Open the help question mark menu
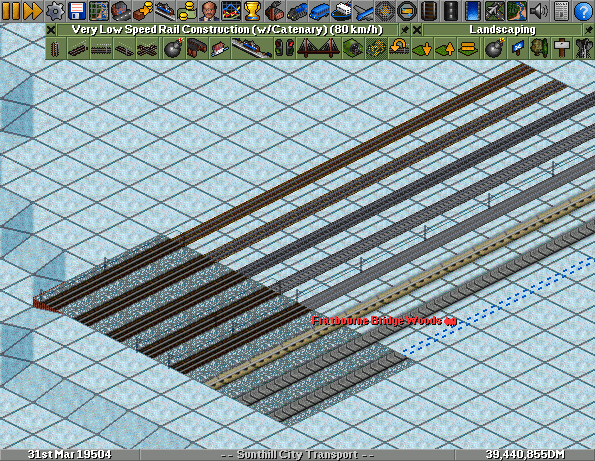The height and width of the screenshot is (461, 595). coord(583,11)
